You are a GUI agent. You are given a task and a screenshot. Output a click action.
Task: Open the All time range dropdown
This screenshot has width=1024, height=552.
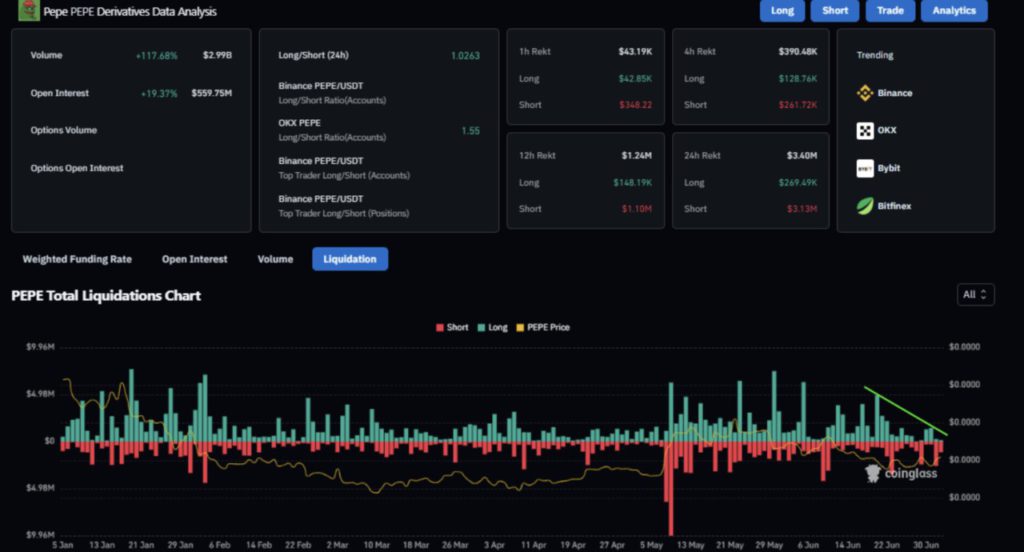[x=976, y=295]
